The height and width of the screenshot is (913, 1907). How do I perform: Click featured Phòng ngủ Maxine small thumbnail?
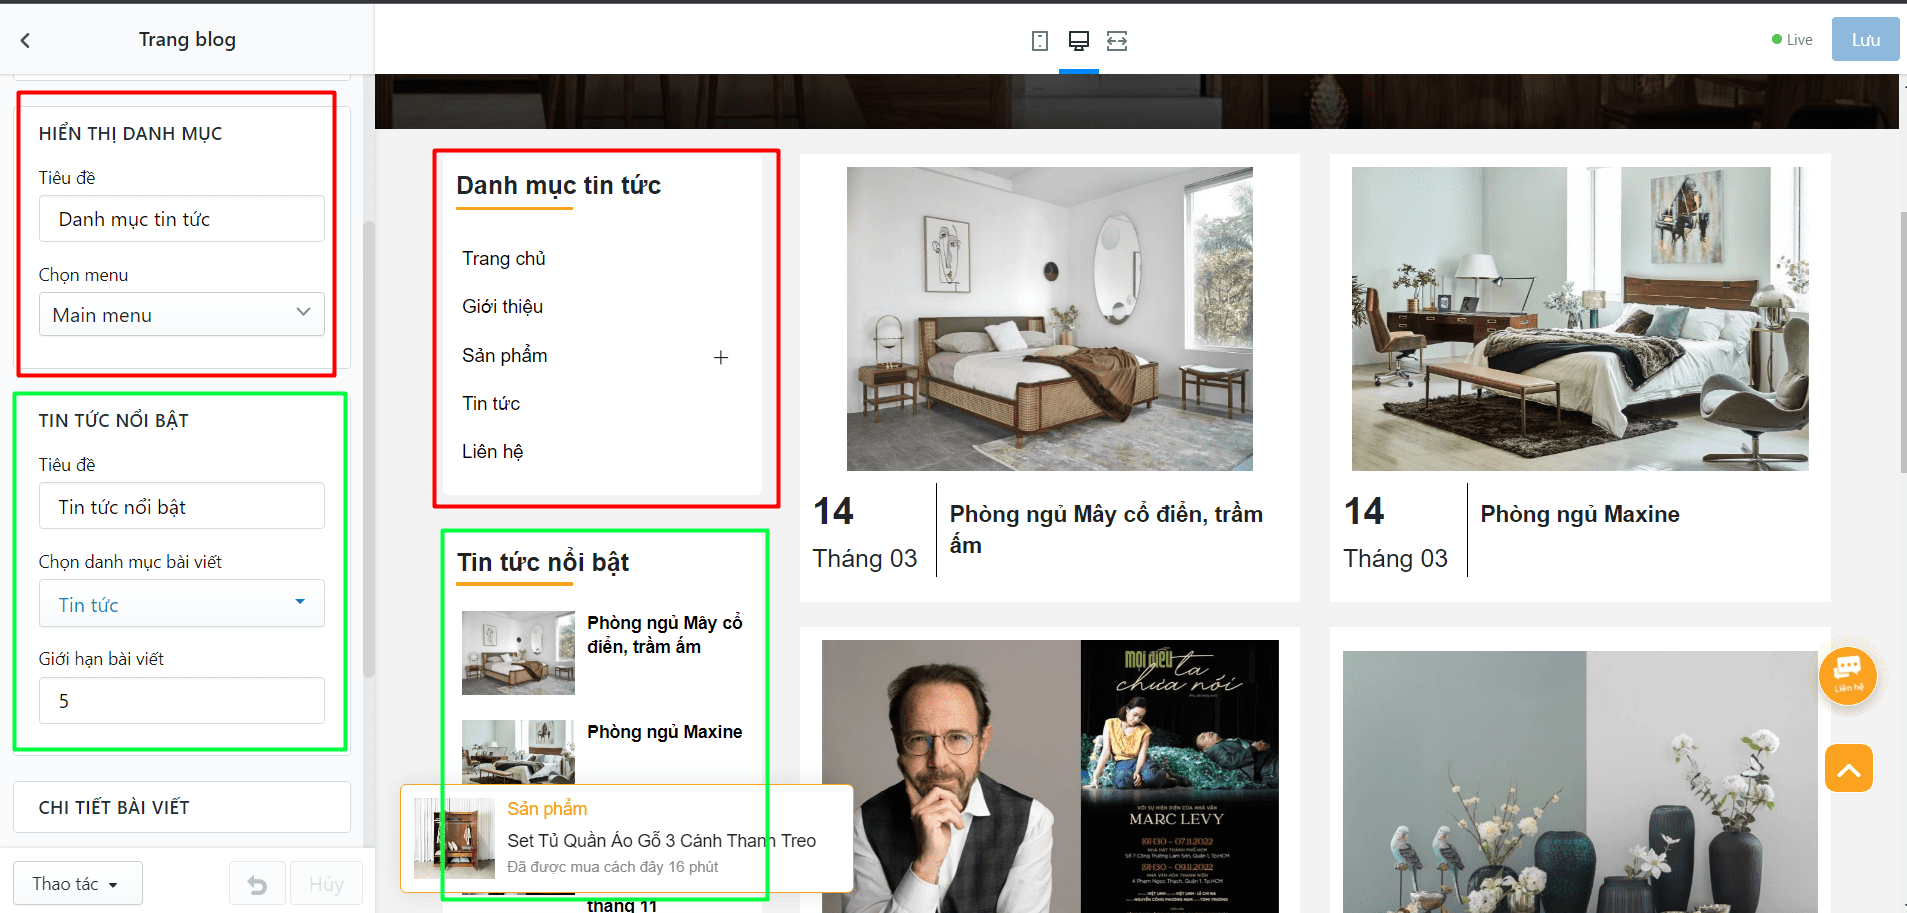pos(518,752)
